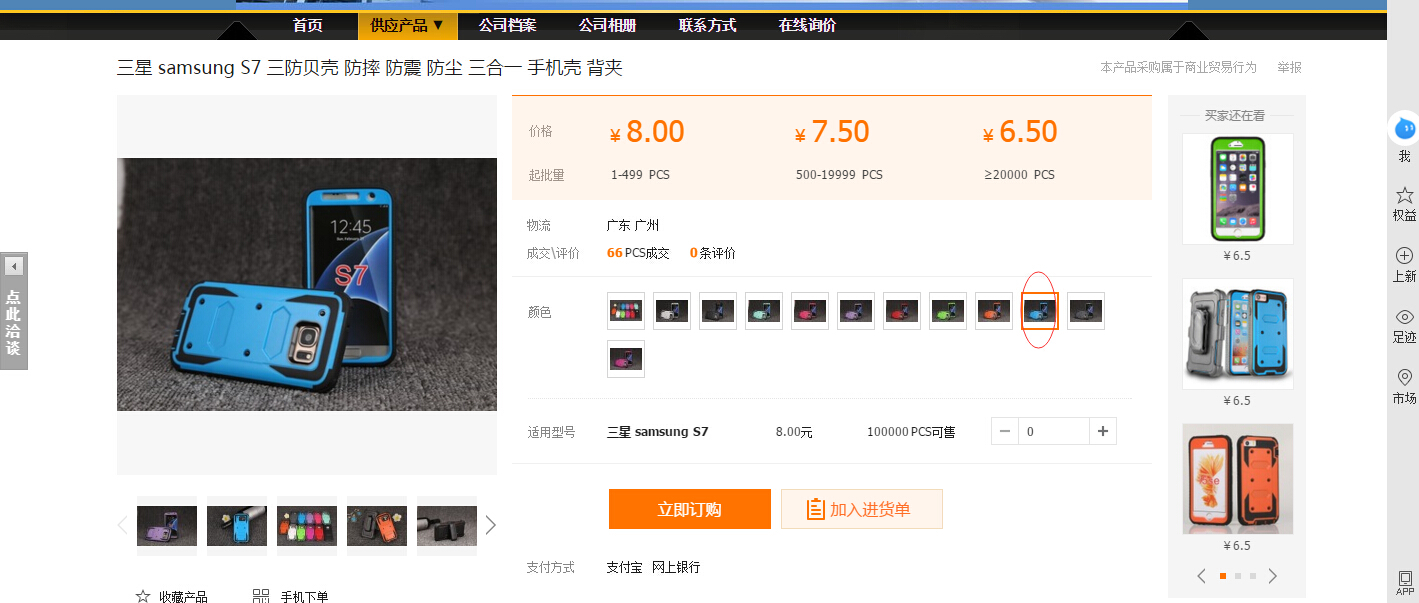The height and width of the screenshot is (603, 1419).
Task: Go to the 首页 nav tab
Action: (308, 26)
